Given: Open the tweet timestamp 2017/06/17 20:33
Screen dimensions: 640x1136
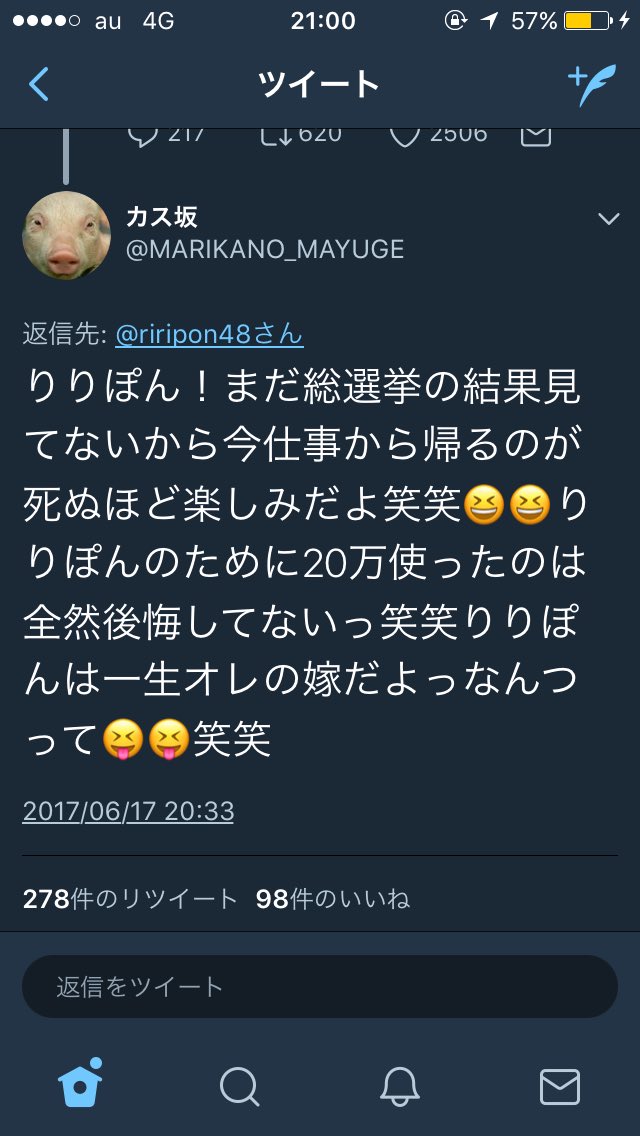Looking at the screenshot, I should pyautogui.click(x=128, y=811).
